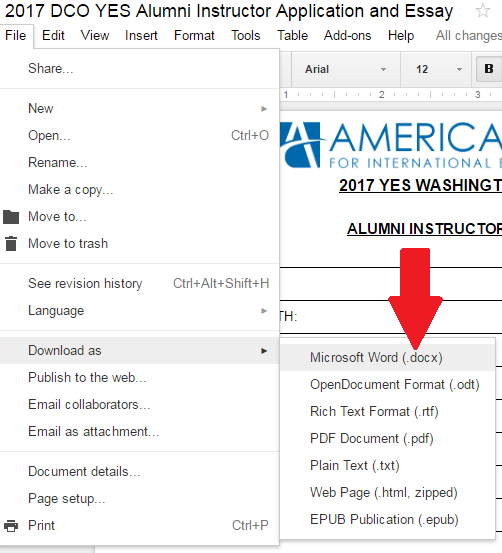Expand the Download as submenu

pos(140,351)
